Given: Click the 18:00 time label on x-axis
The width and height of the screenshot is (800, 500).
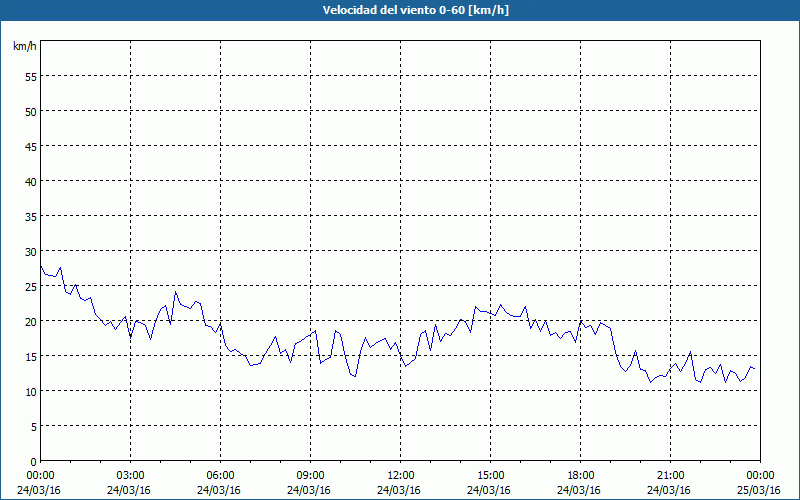Looking at the screenshot, I should tap(581, 476).
